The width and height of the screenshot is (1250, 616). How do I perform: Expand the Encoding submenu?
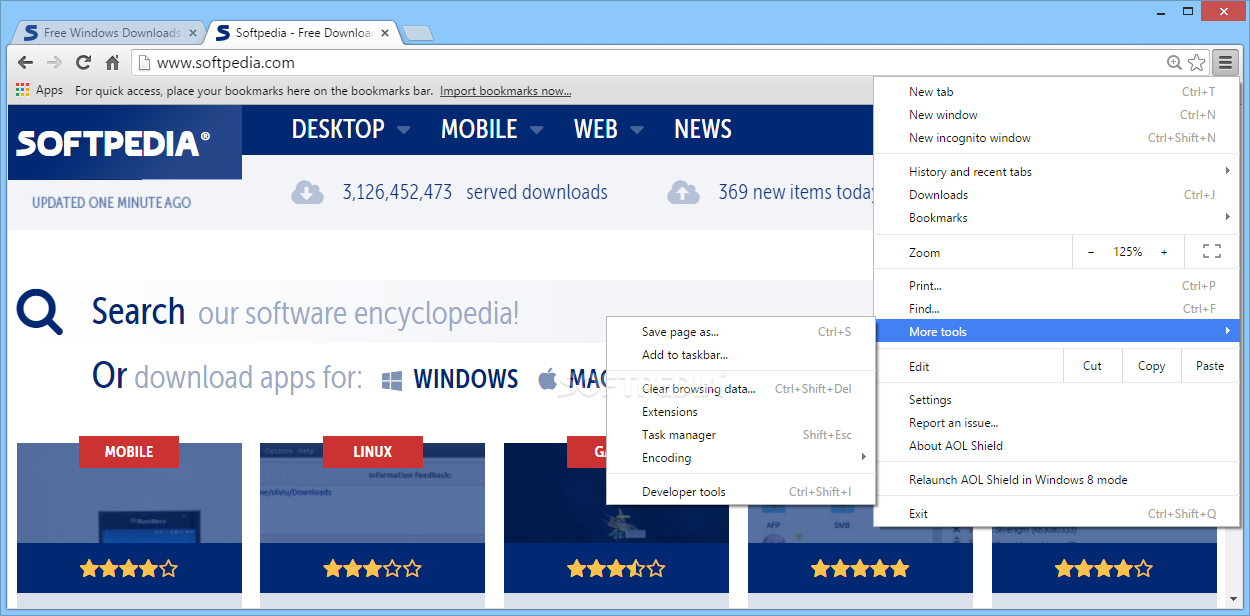coord(740,458)
